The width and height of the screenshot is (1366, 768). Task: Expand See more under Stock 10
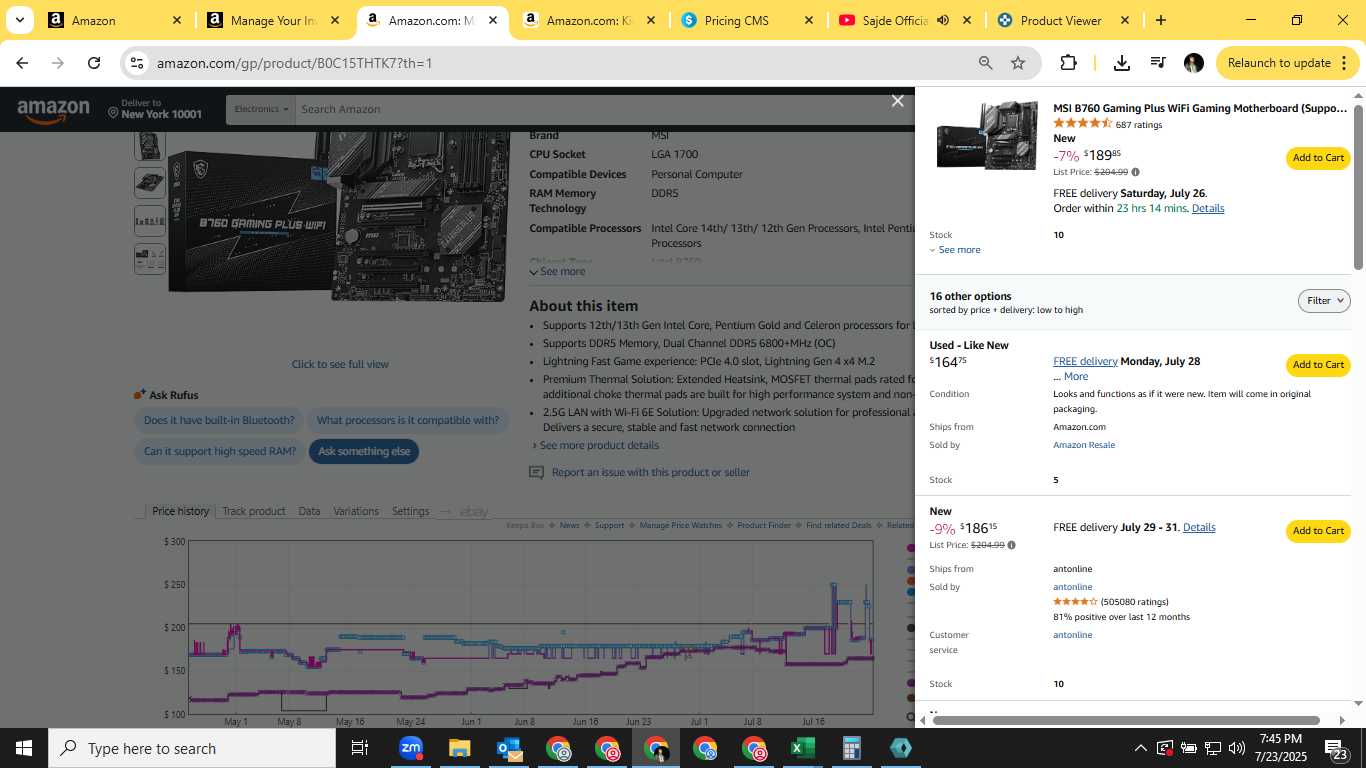point(955,250)
